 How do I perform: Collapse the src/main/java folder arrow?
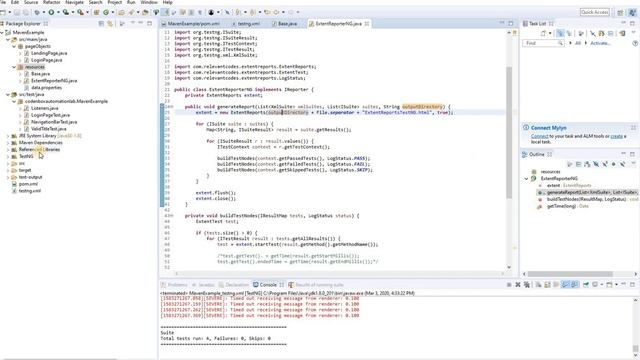pyautogui.click(x=8, y=39)
